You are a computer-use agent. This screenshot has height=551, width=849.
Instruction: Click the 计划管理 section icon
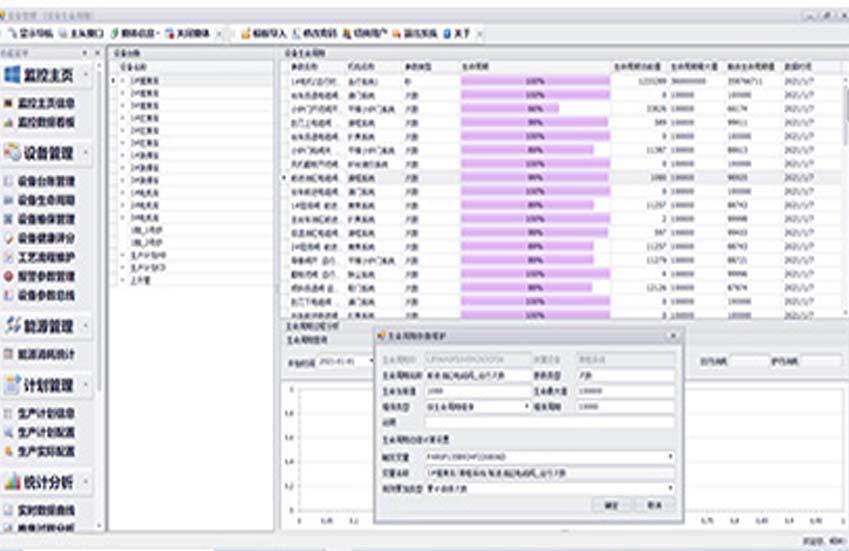pyautogui.click(x=13, y=385)
